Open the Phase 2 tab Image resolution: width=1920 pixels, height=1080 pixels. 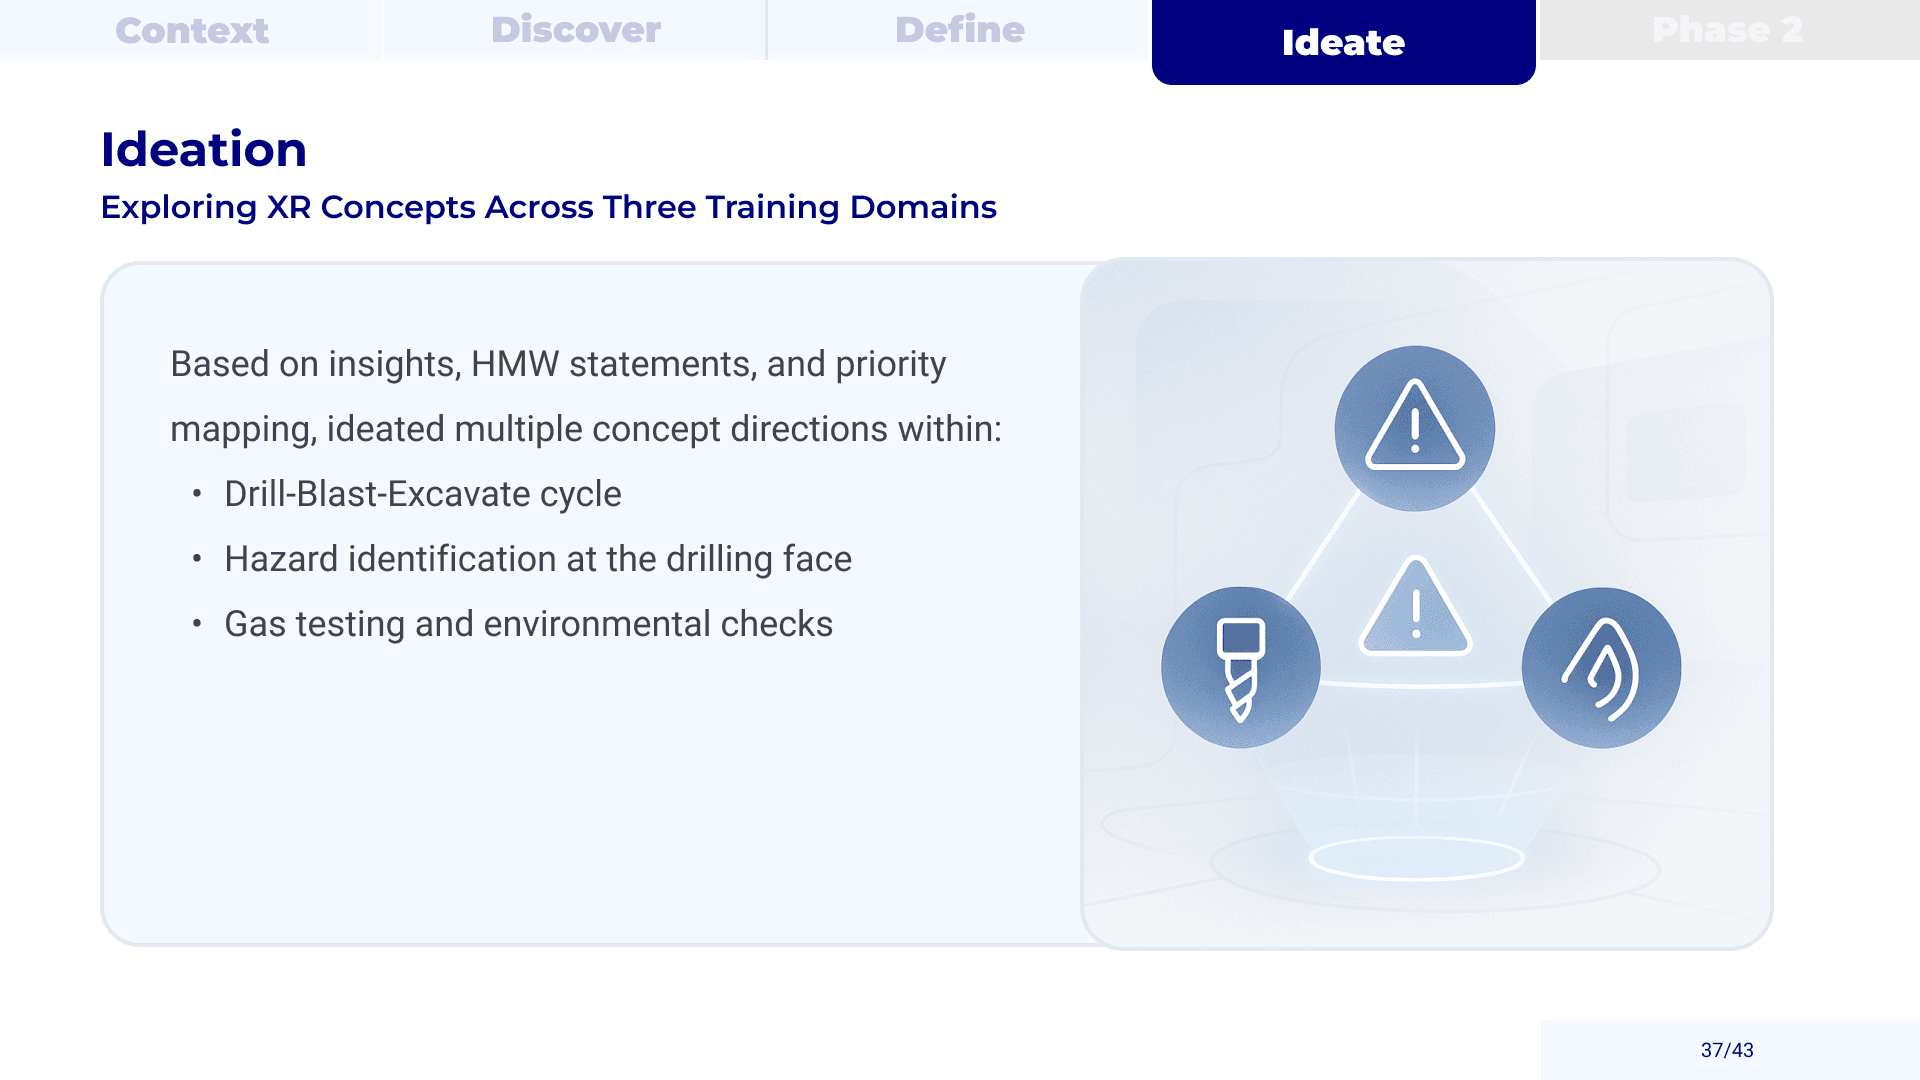click(x=1727, y=30)
